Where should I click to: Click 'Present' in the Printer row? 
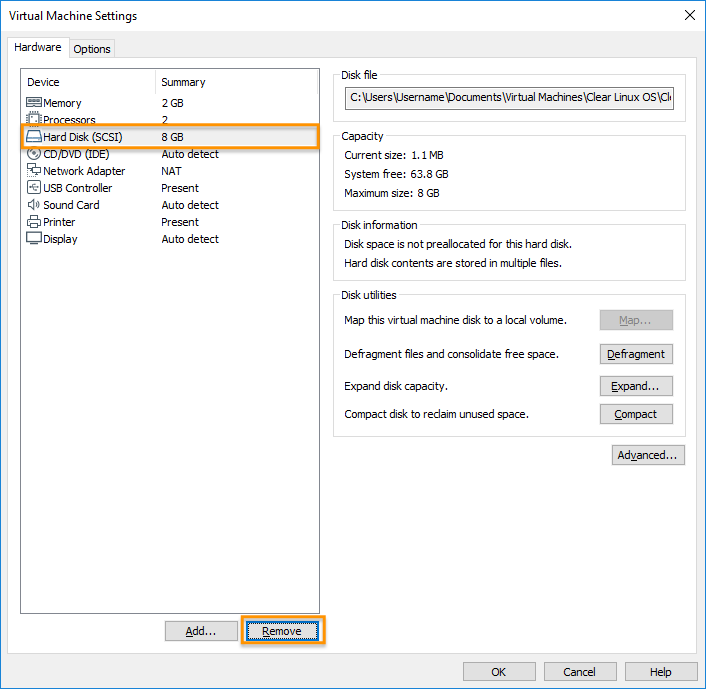(180, 222)
